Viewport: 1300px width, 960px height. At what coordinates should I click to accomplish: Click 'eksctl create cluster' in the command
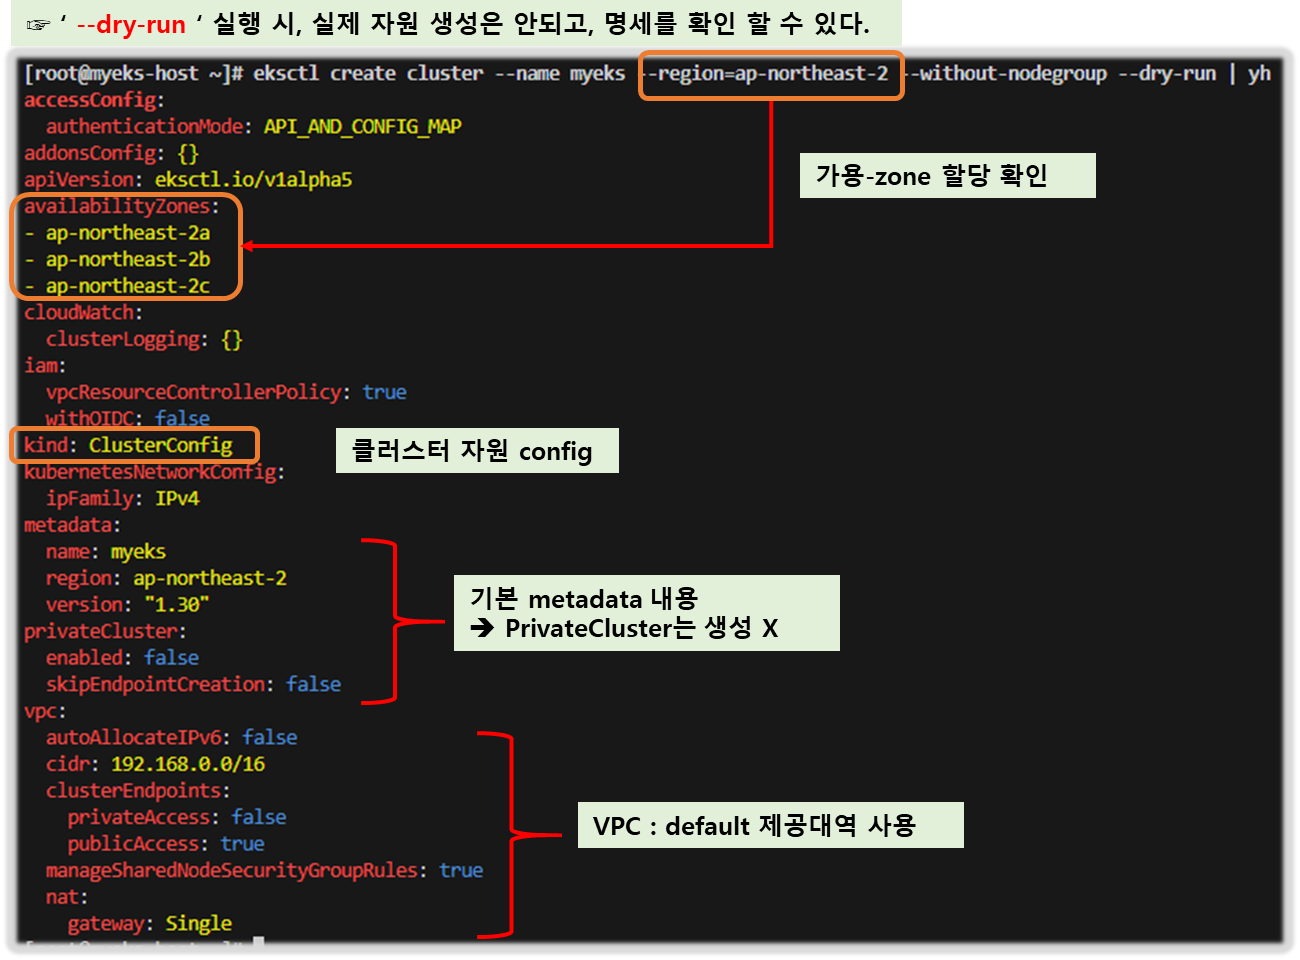click(368, 74)
